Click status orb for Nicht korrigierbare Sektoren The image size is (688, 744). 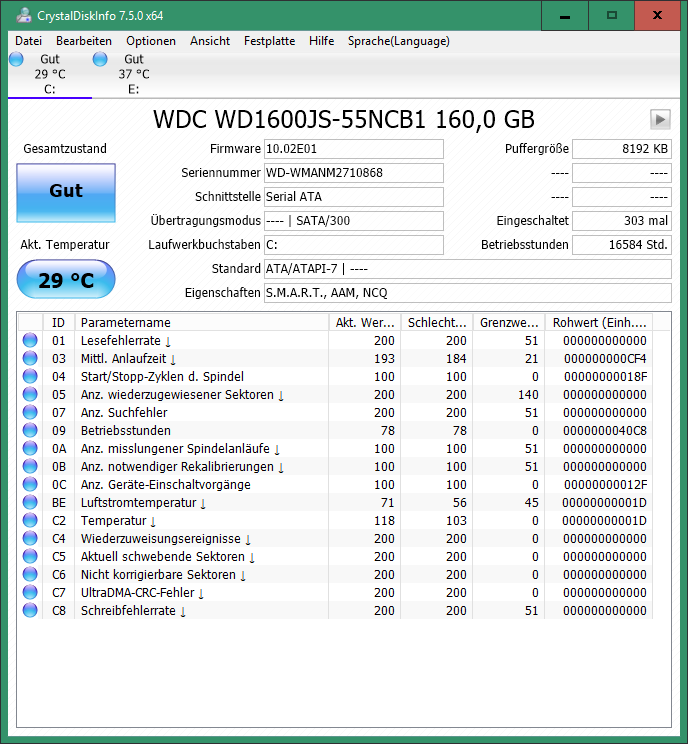point(30,575)
